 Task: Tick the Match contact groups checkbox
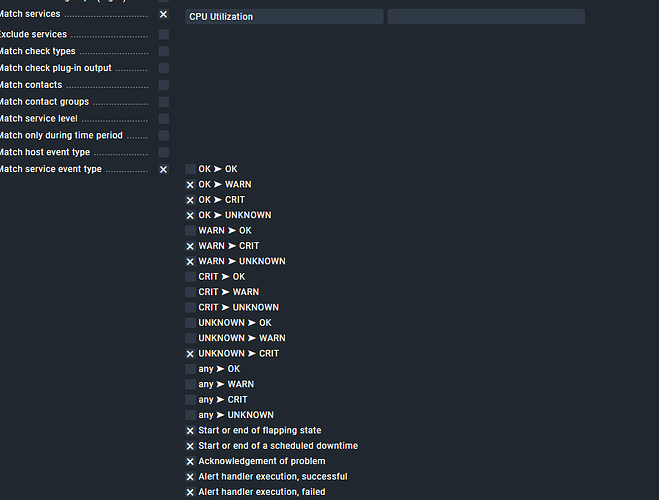click(163, 102)
